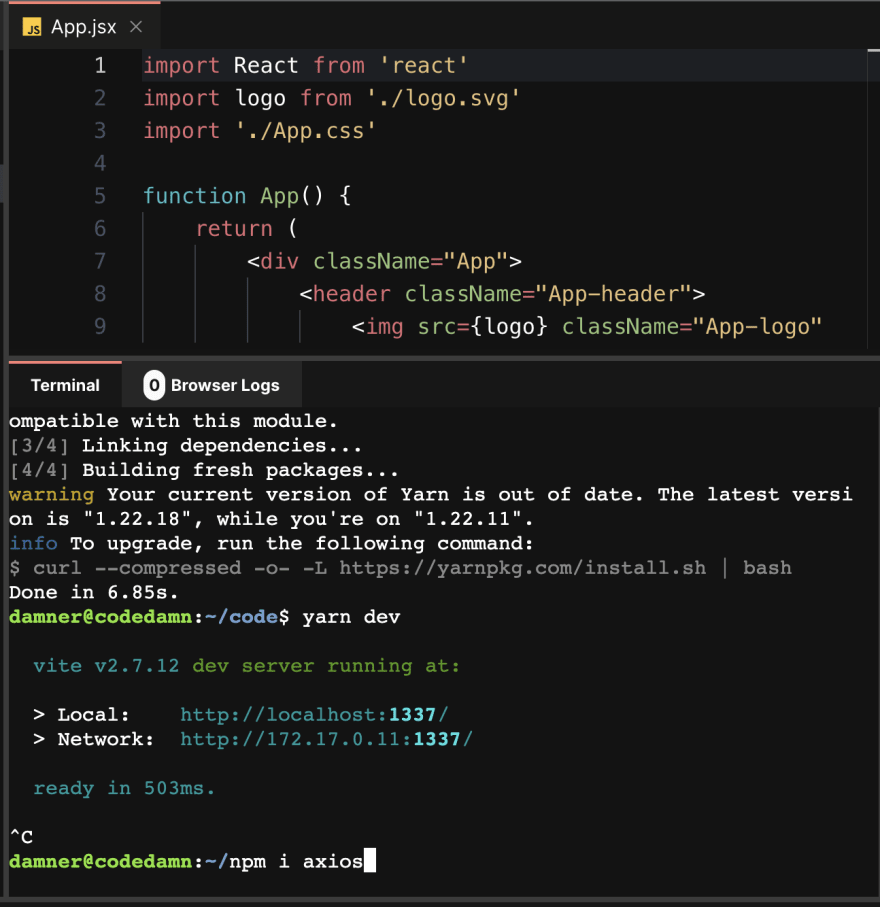Click the yellow 'warning' label in terminal

click(51, 495)
